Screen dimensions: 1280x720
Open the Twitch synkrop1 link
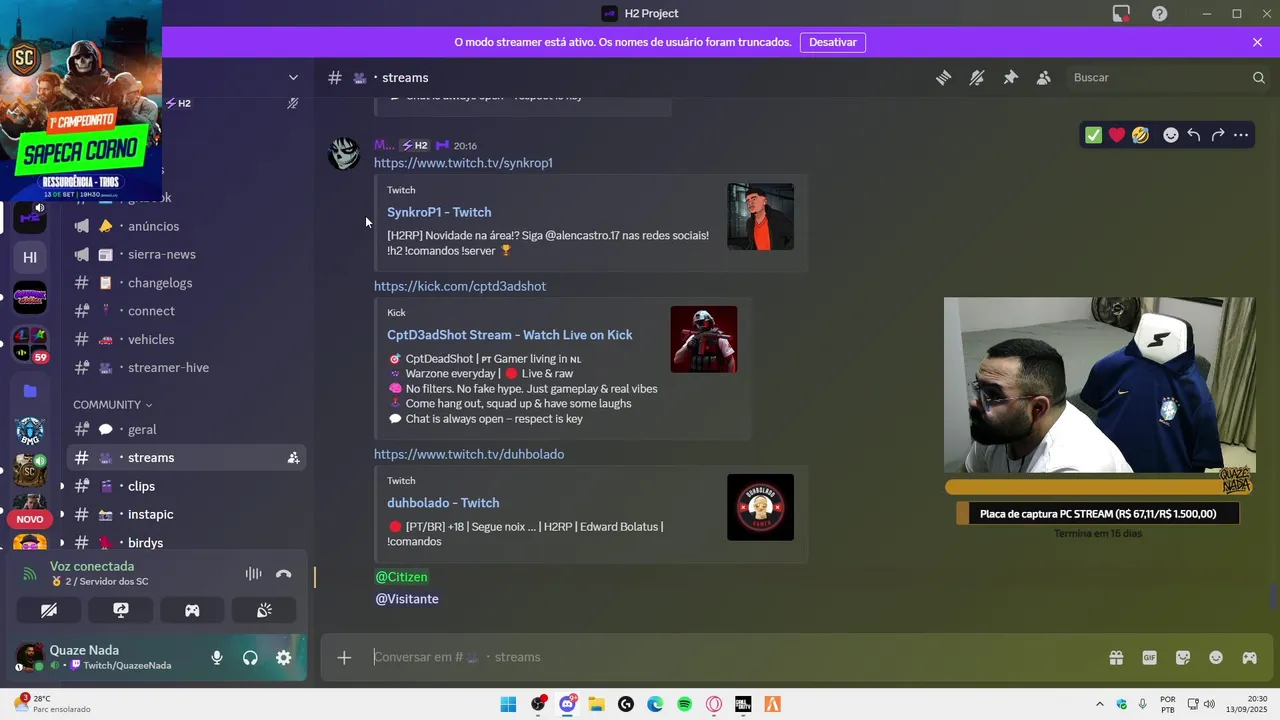pos(463,163)
